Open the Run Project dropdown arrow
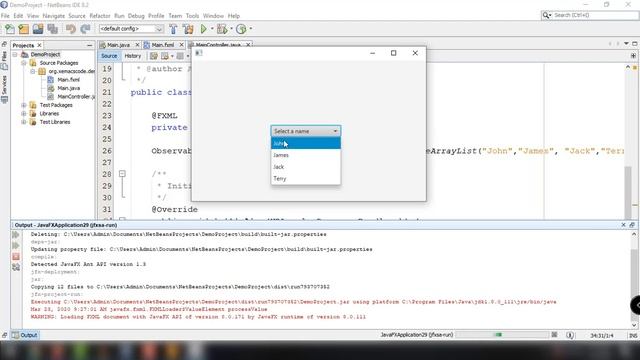The image size is (640, 360). [x=212, y=29]
